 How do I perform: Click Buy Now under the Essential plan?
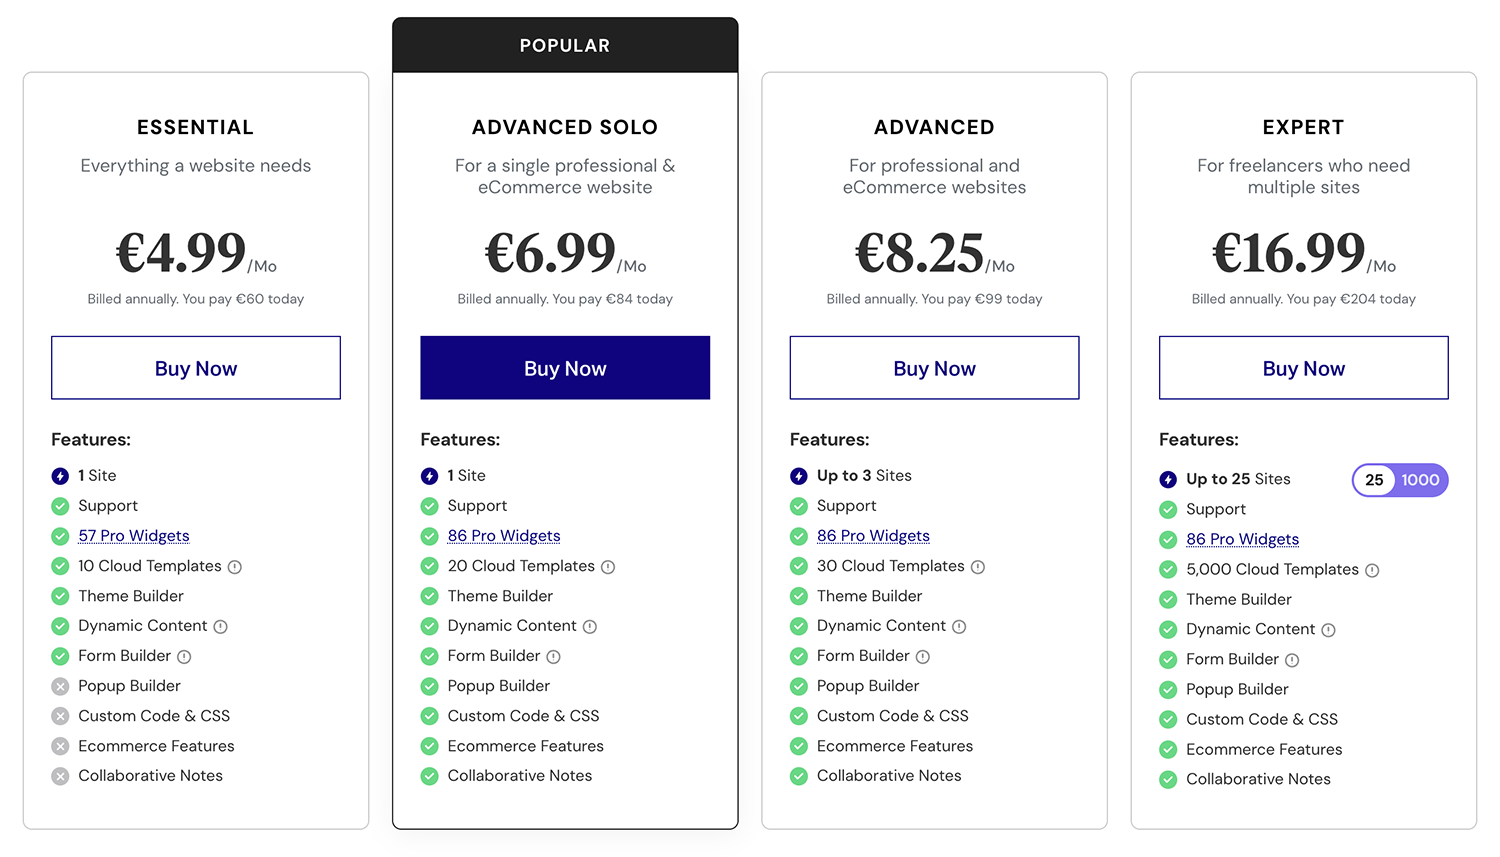point(195,368)
